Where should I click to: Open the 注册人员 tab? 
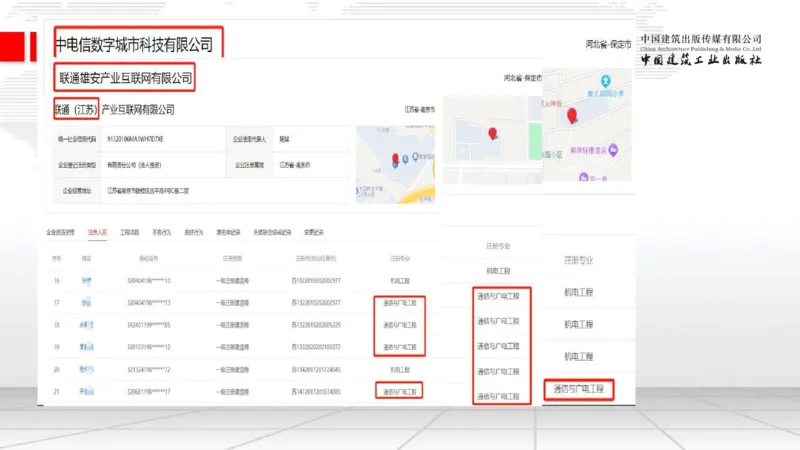[x=97, y=232]
